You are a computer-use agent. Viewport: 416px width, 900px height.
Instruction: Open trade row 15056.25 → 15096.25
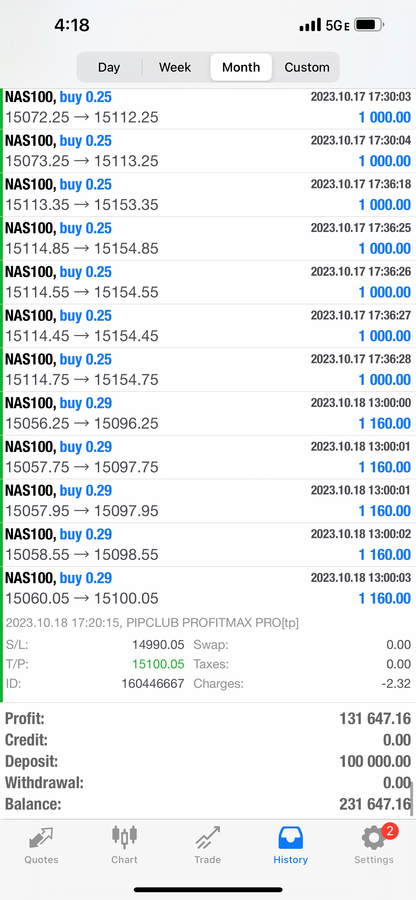(x=209, y=413)
